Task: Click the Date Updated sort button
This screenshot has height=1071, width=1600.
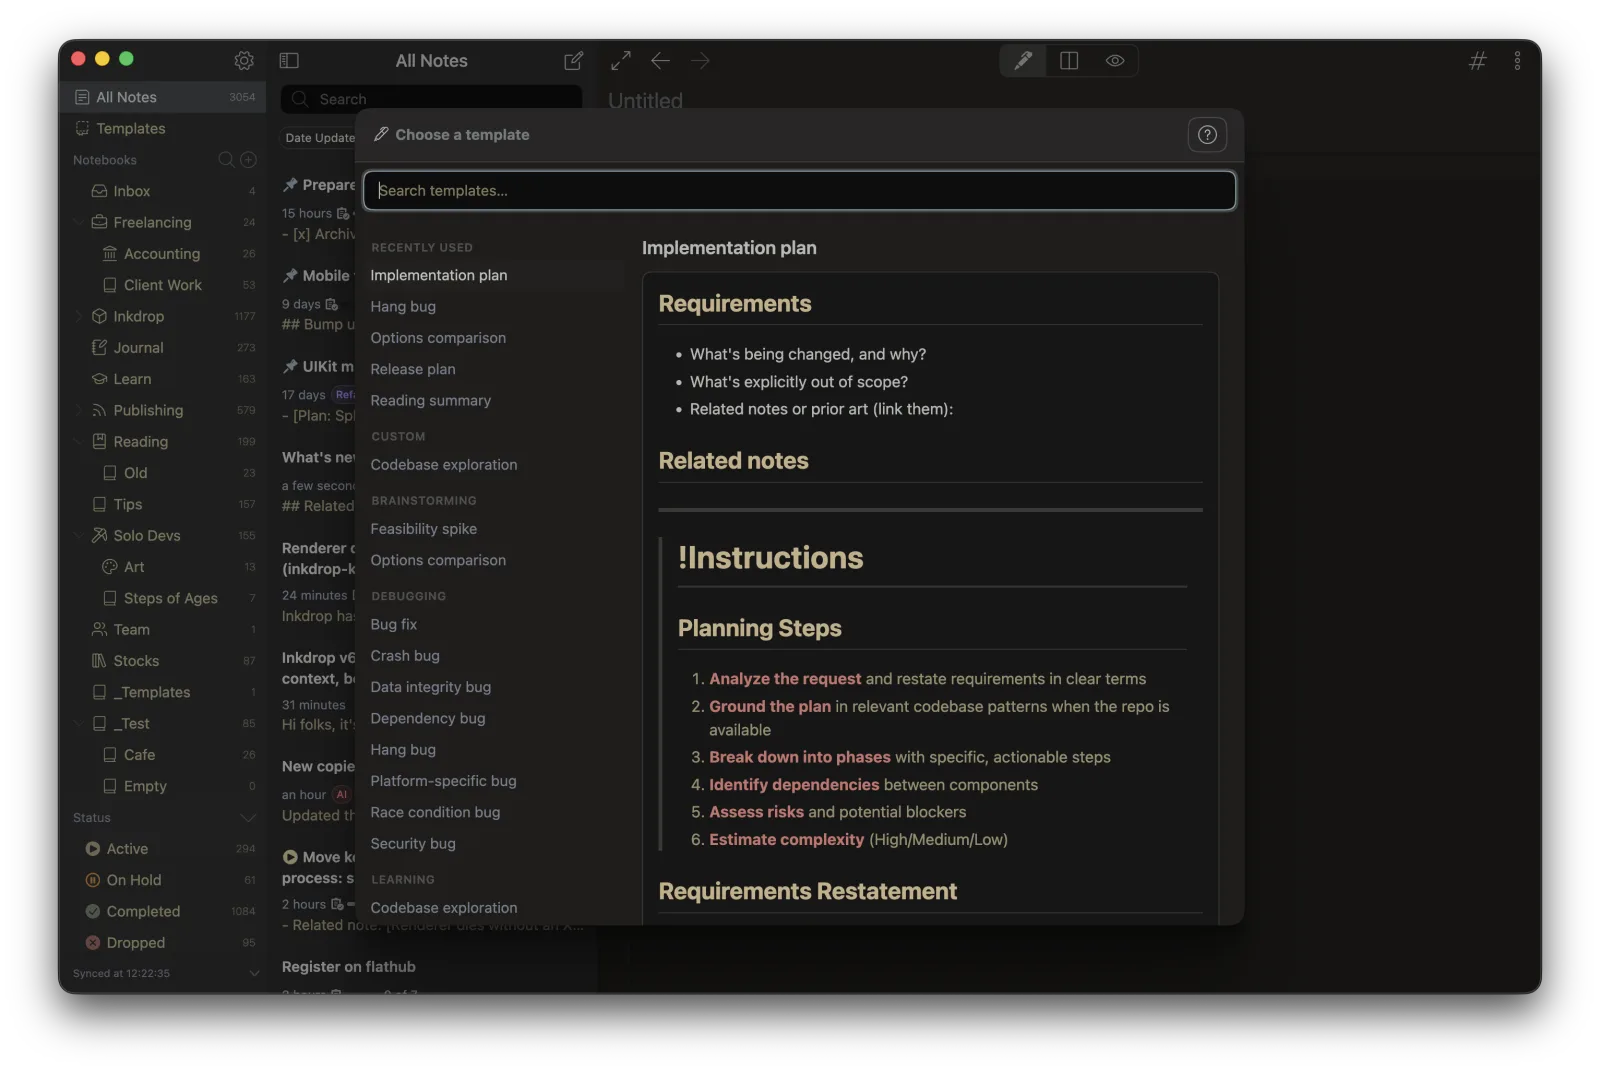Action: tap(319, 138)
